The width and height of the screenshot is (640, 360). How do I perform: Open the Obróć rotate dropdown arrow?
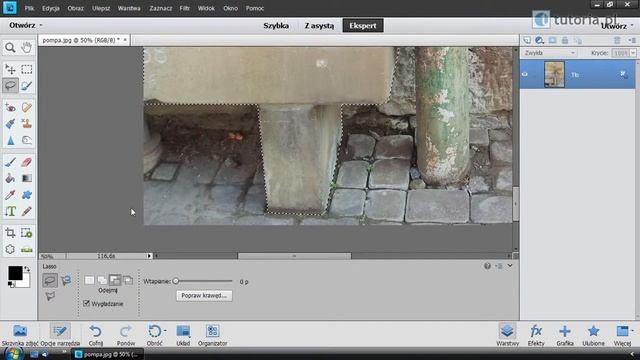coord(164,331)
